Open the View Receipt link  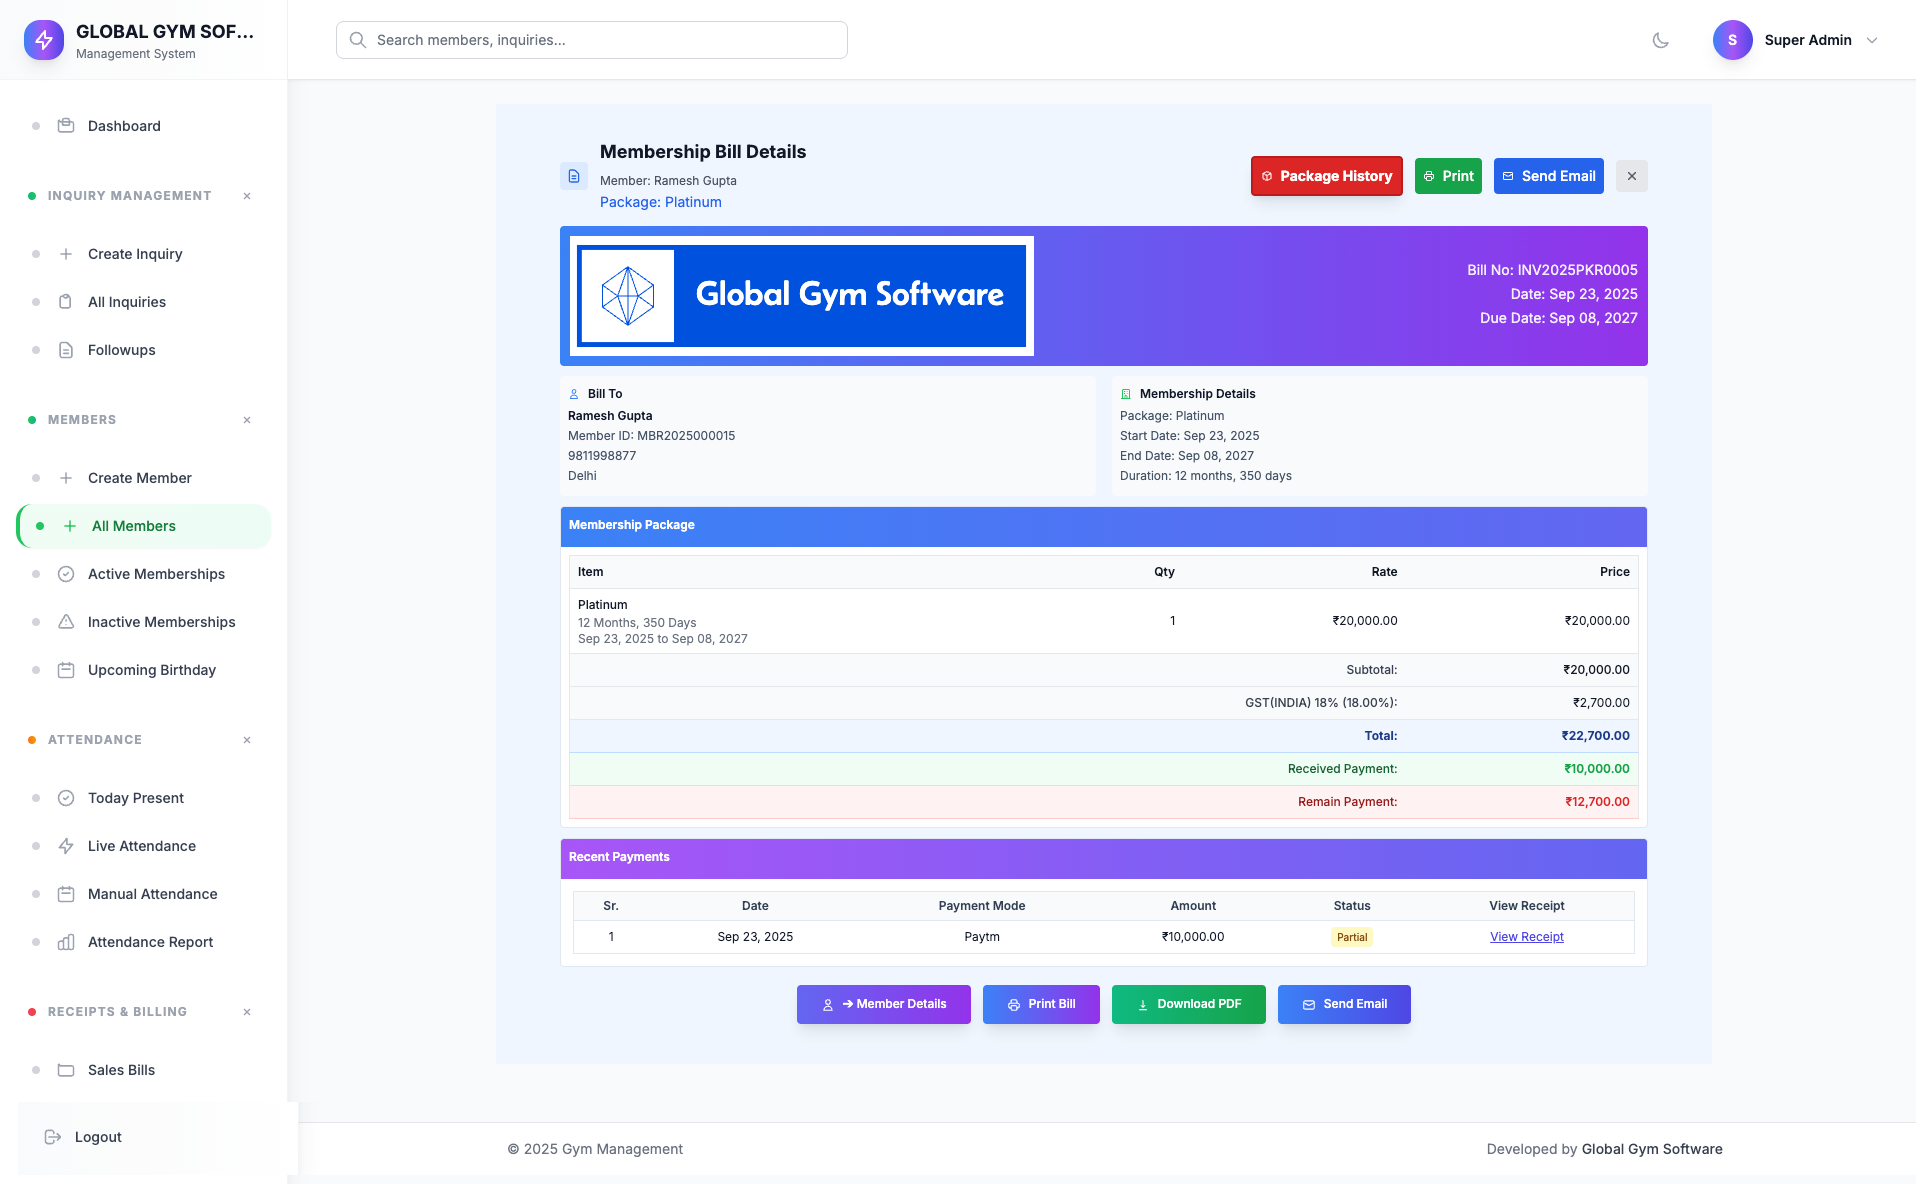coord(1526,937)
